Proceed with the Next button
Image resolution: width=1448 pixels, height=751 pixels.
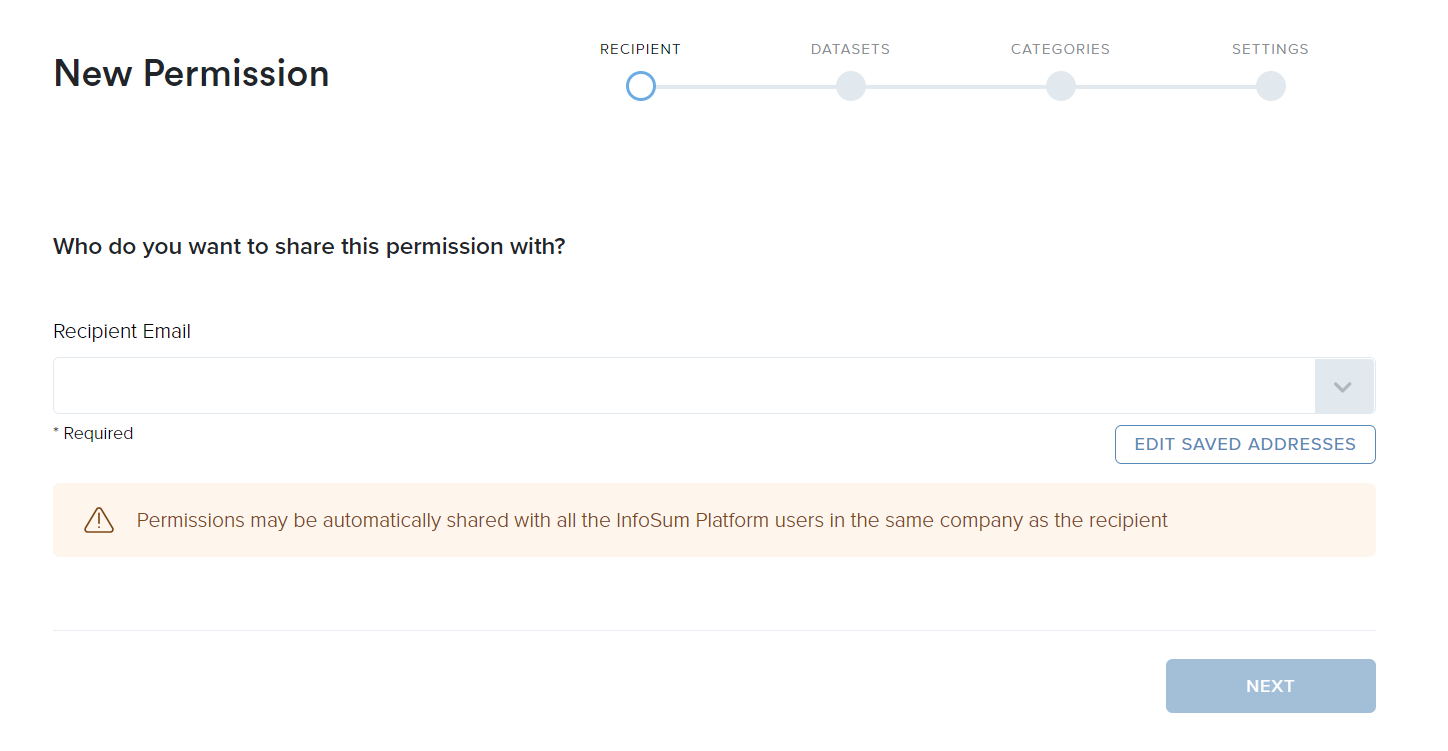tap(1271, 686)
